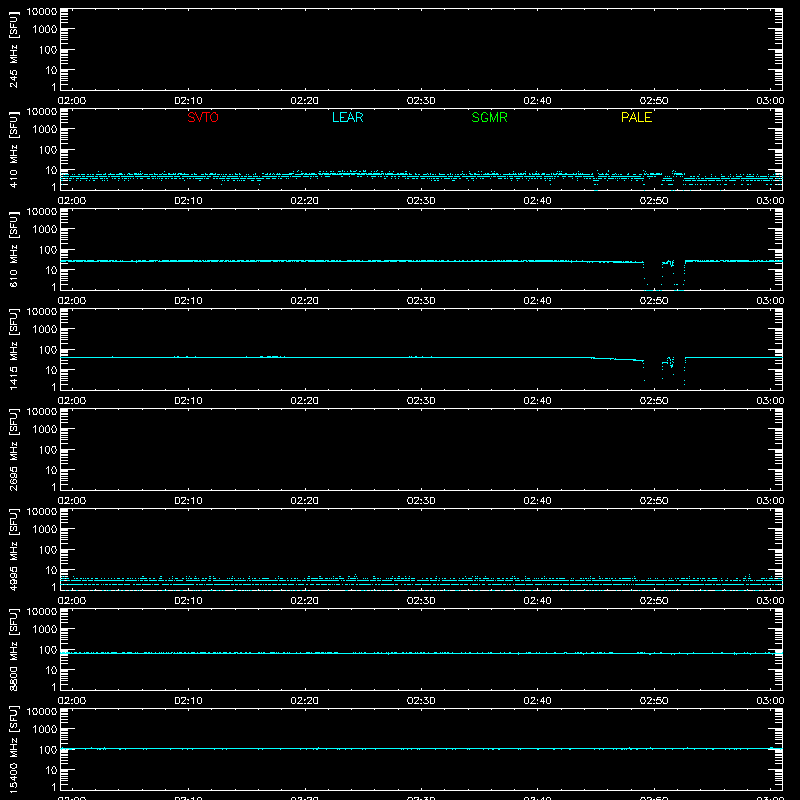This screenshot has height=800, width=800.
Task: Click the cyan LEAR station label
Action: click(347, 117)
